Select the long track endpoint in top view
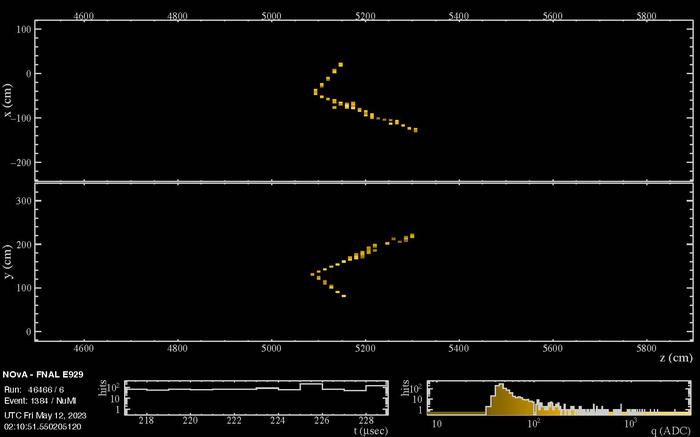700x437 pixels. [x=415, y=131]
